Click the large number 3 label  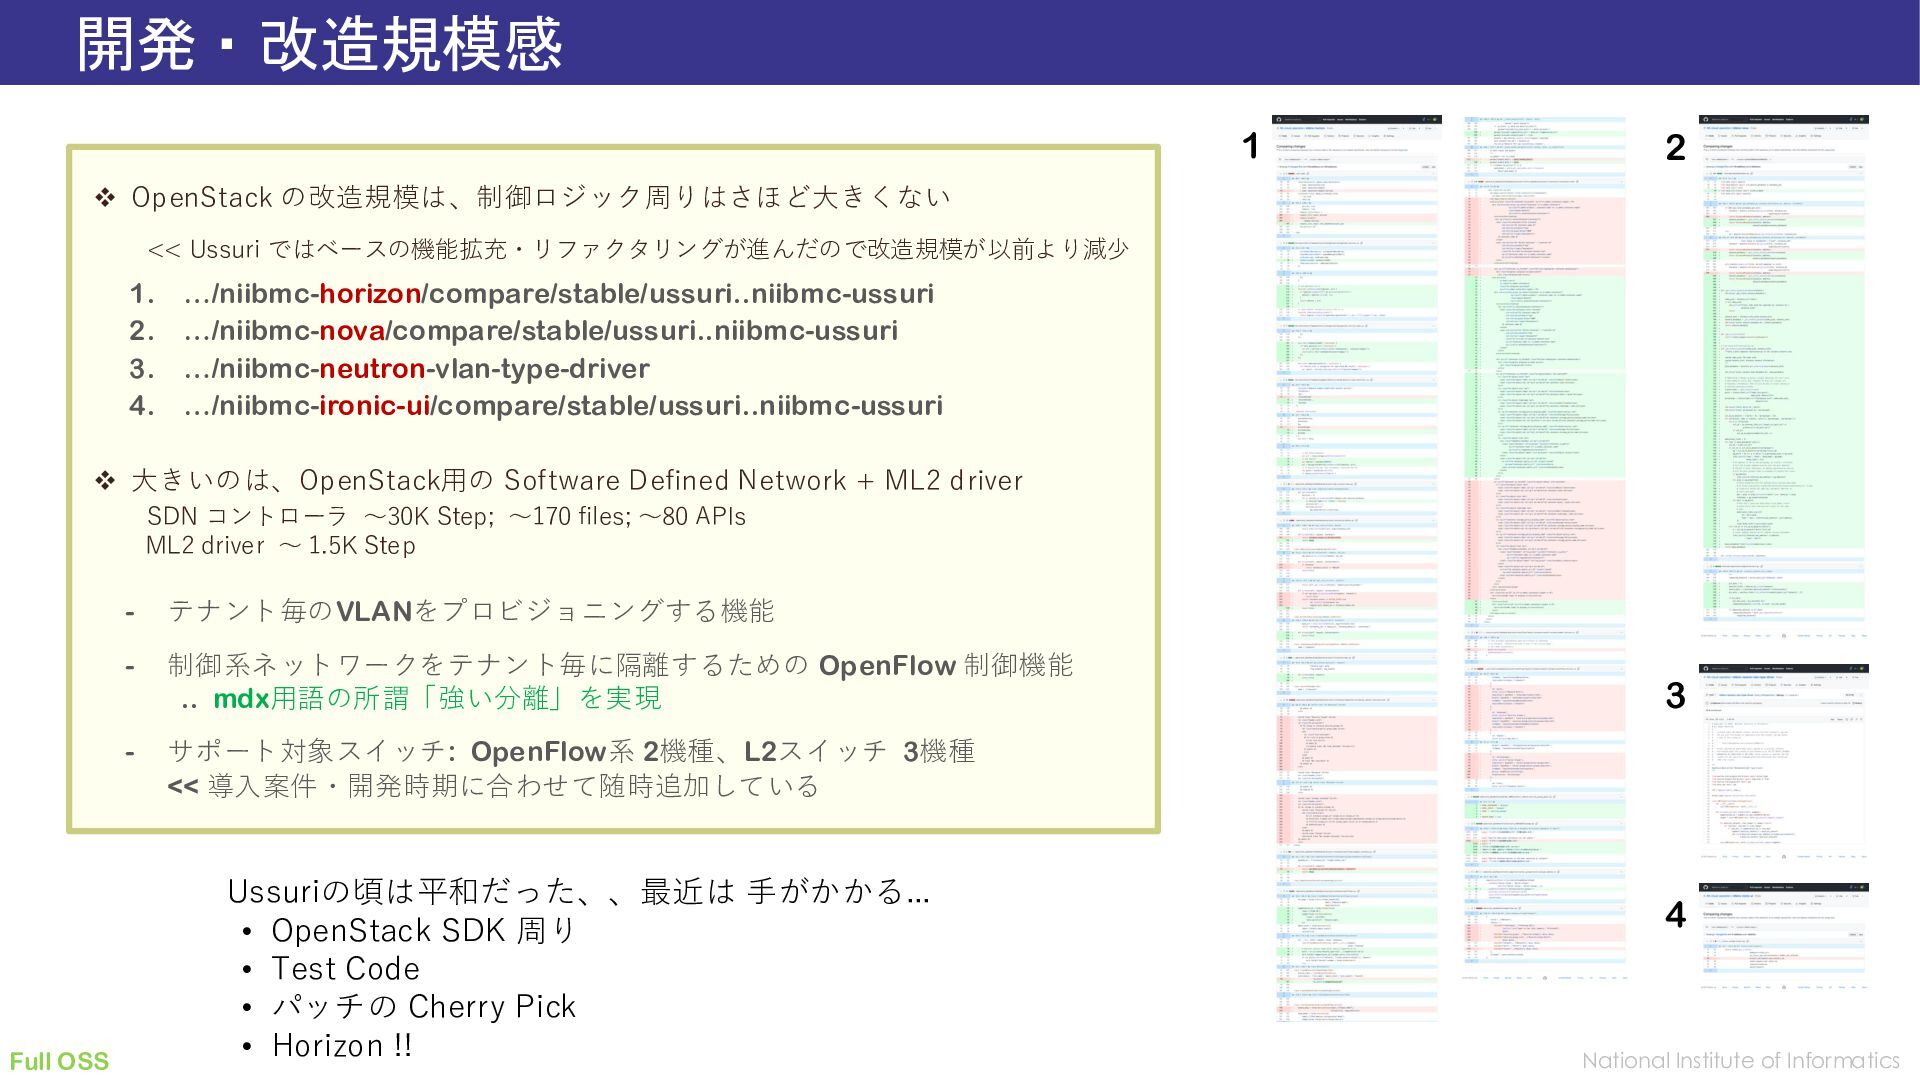(1676, 695)
